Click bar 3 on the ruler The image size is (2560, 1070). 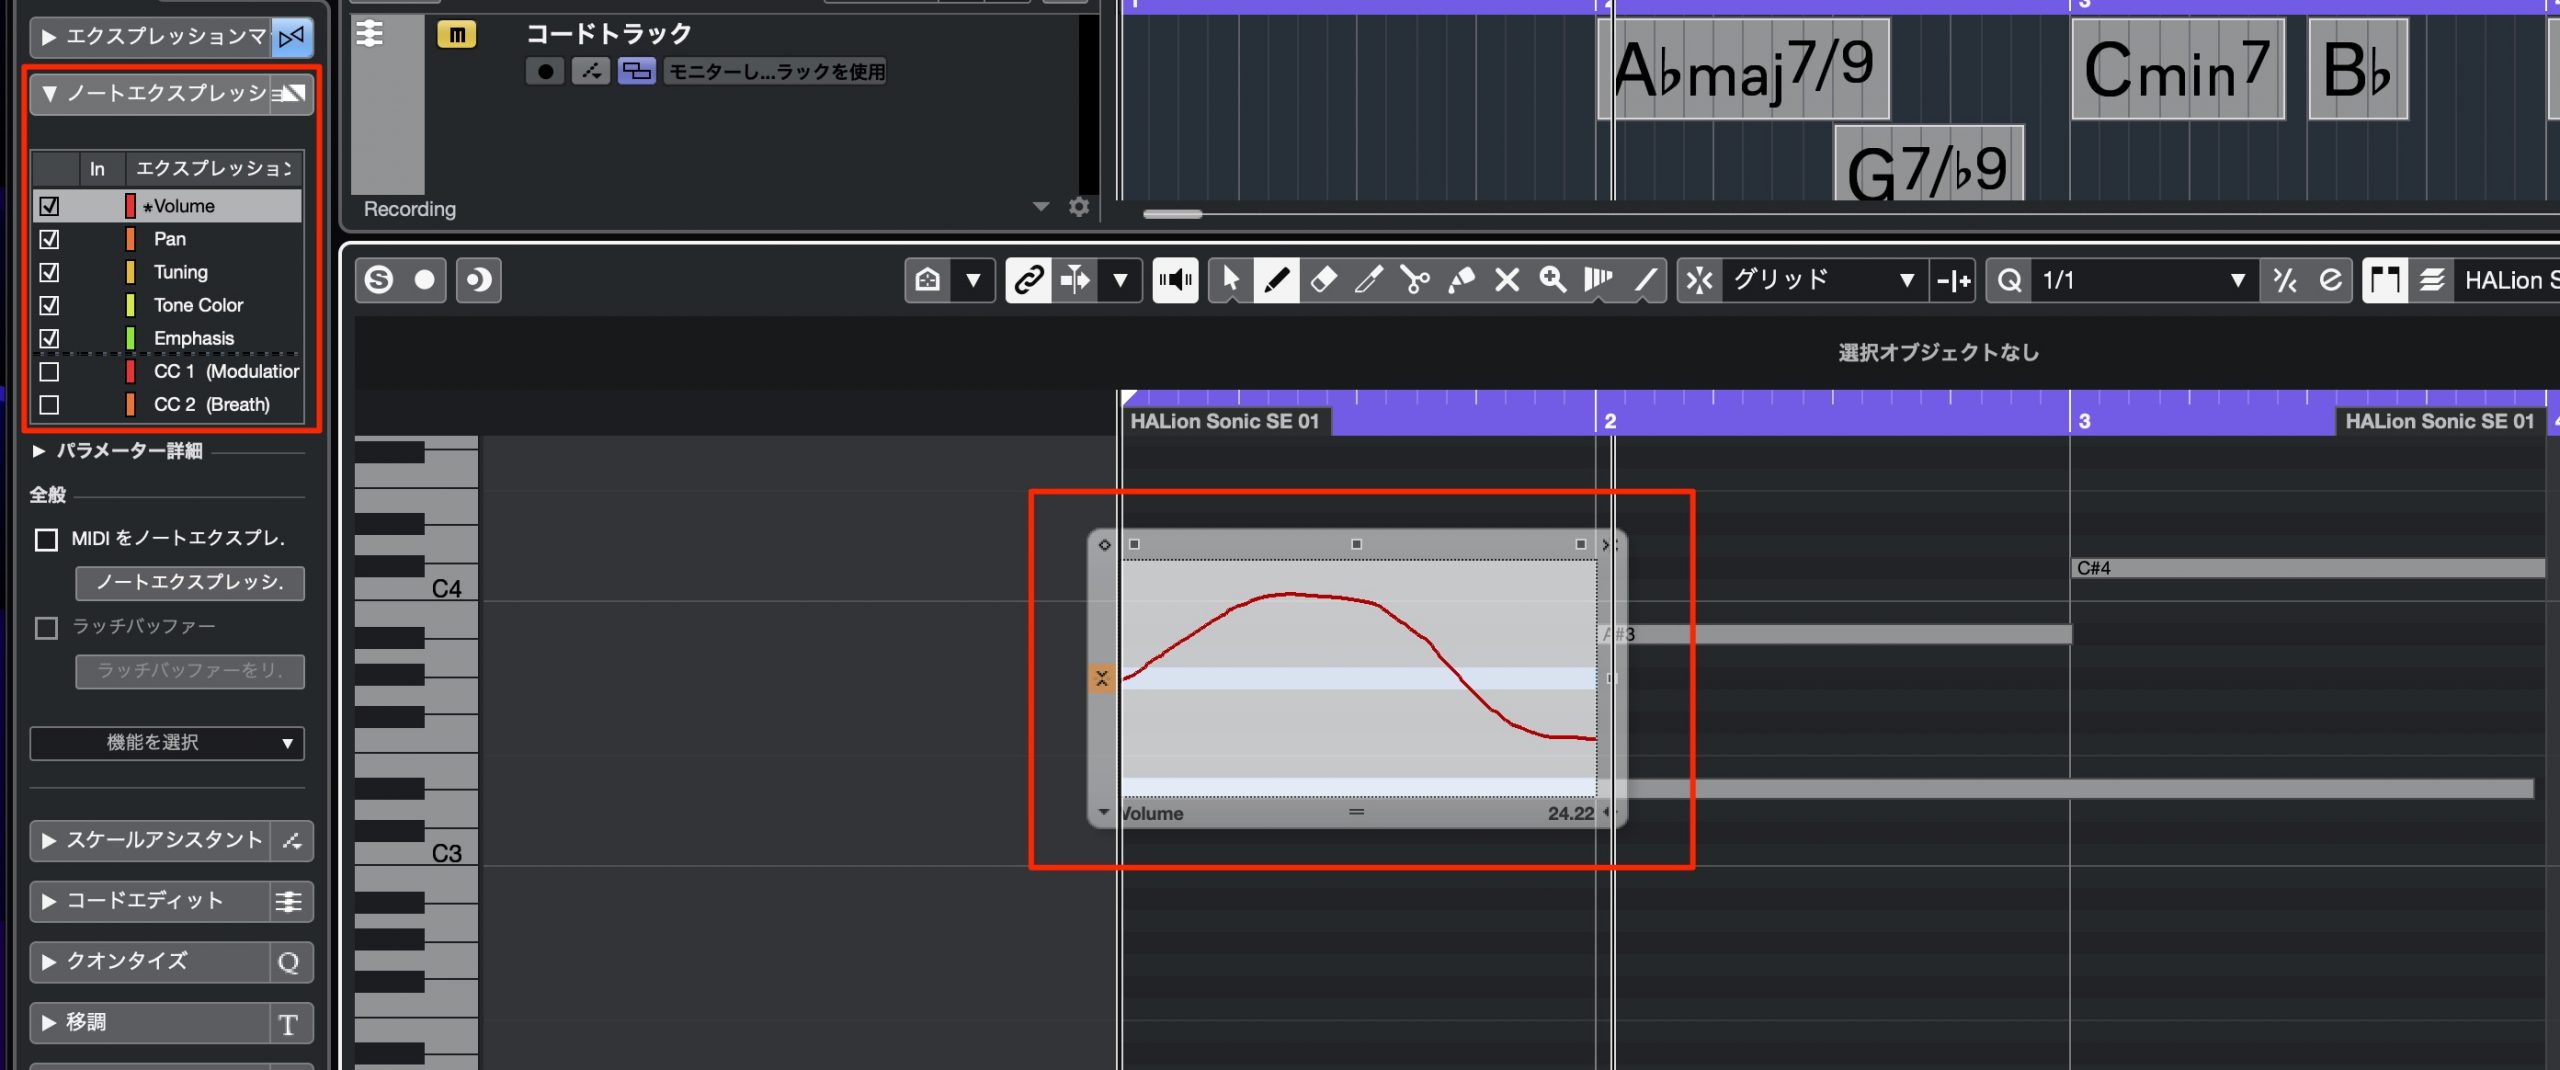[2084, 421]
